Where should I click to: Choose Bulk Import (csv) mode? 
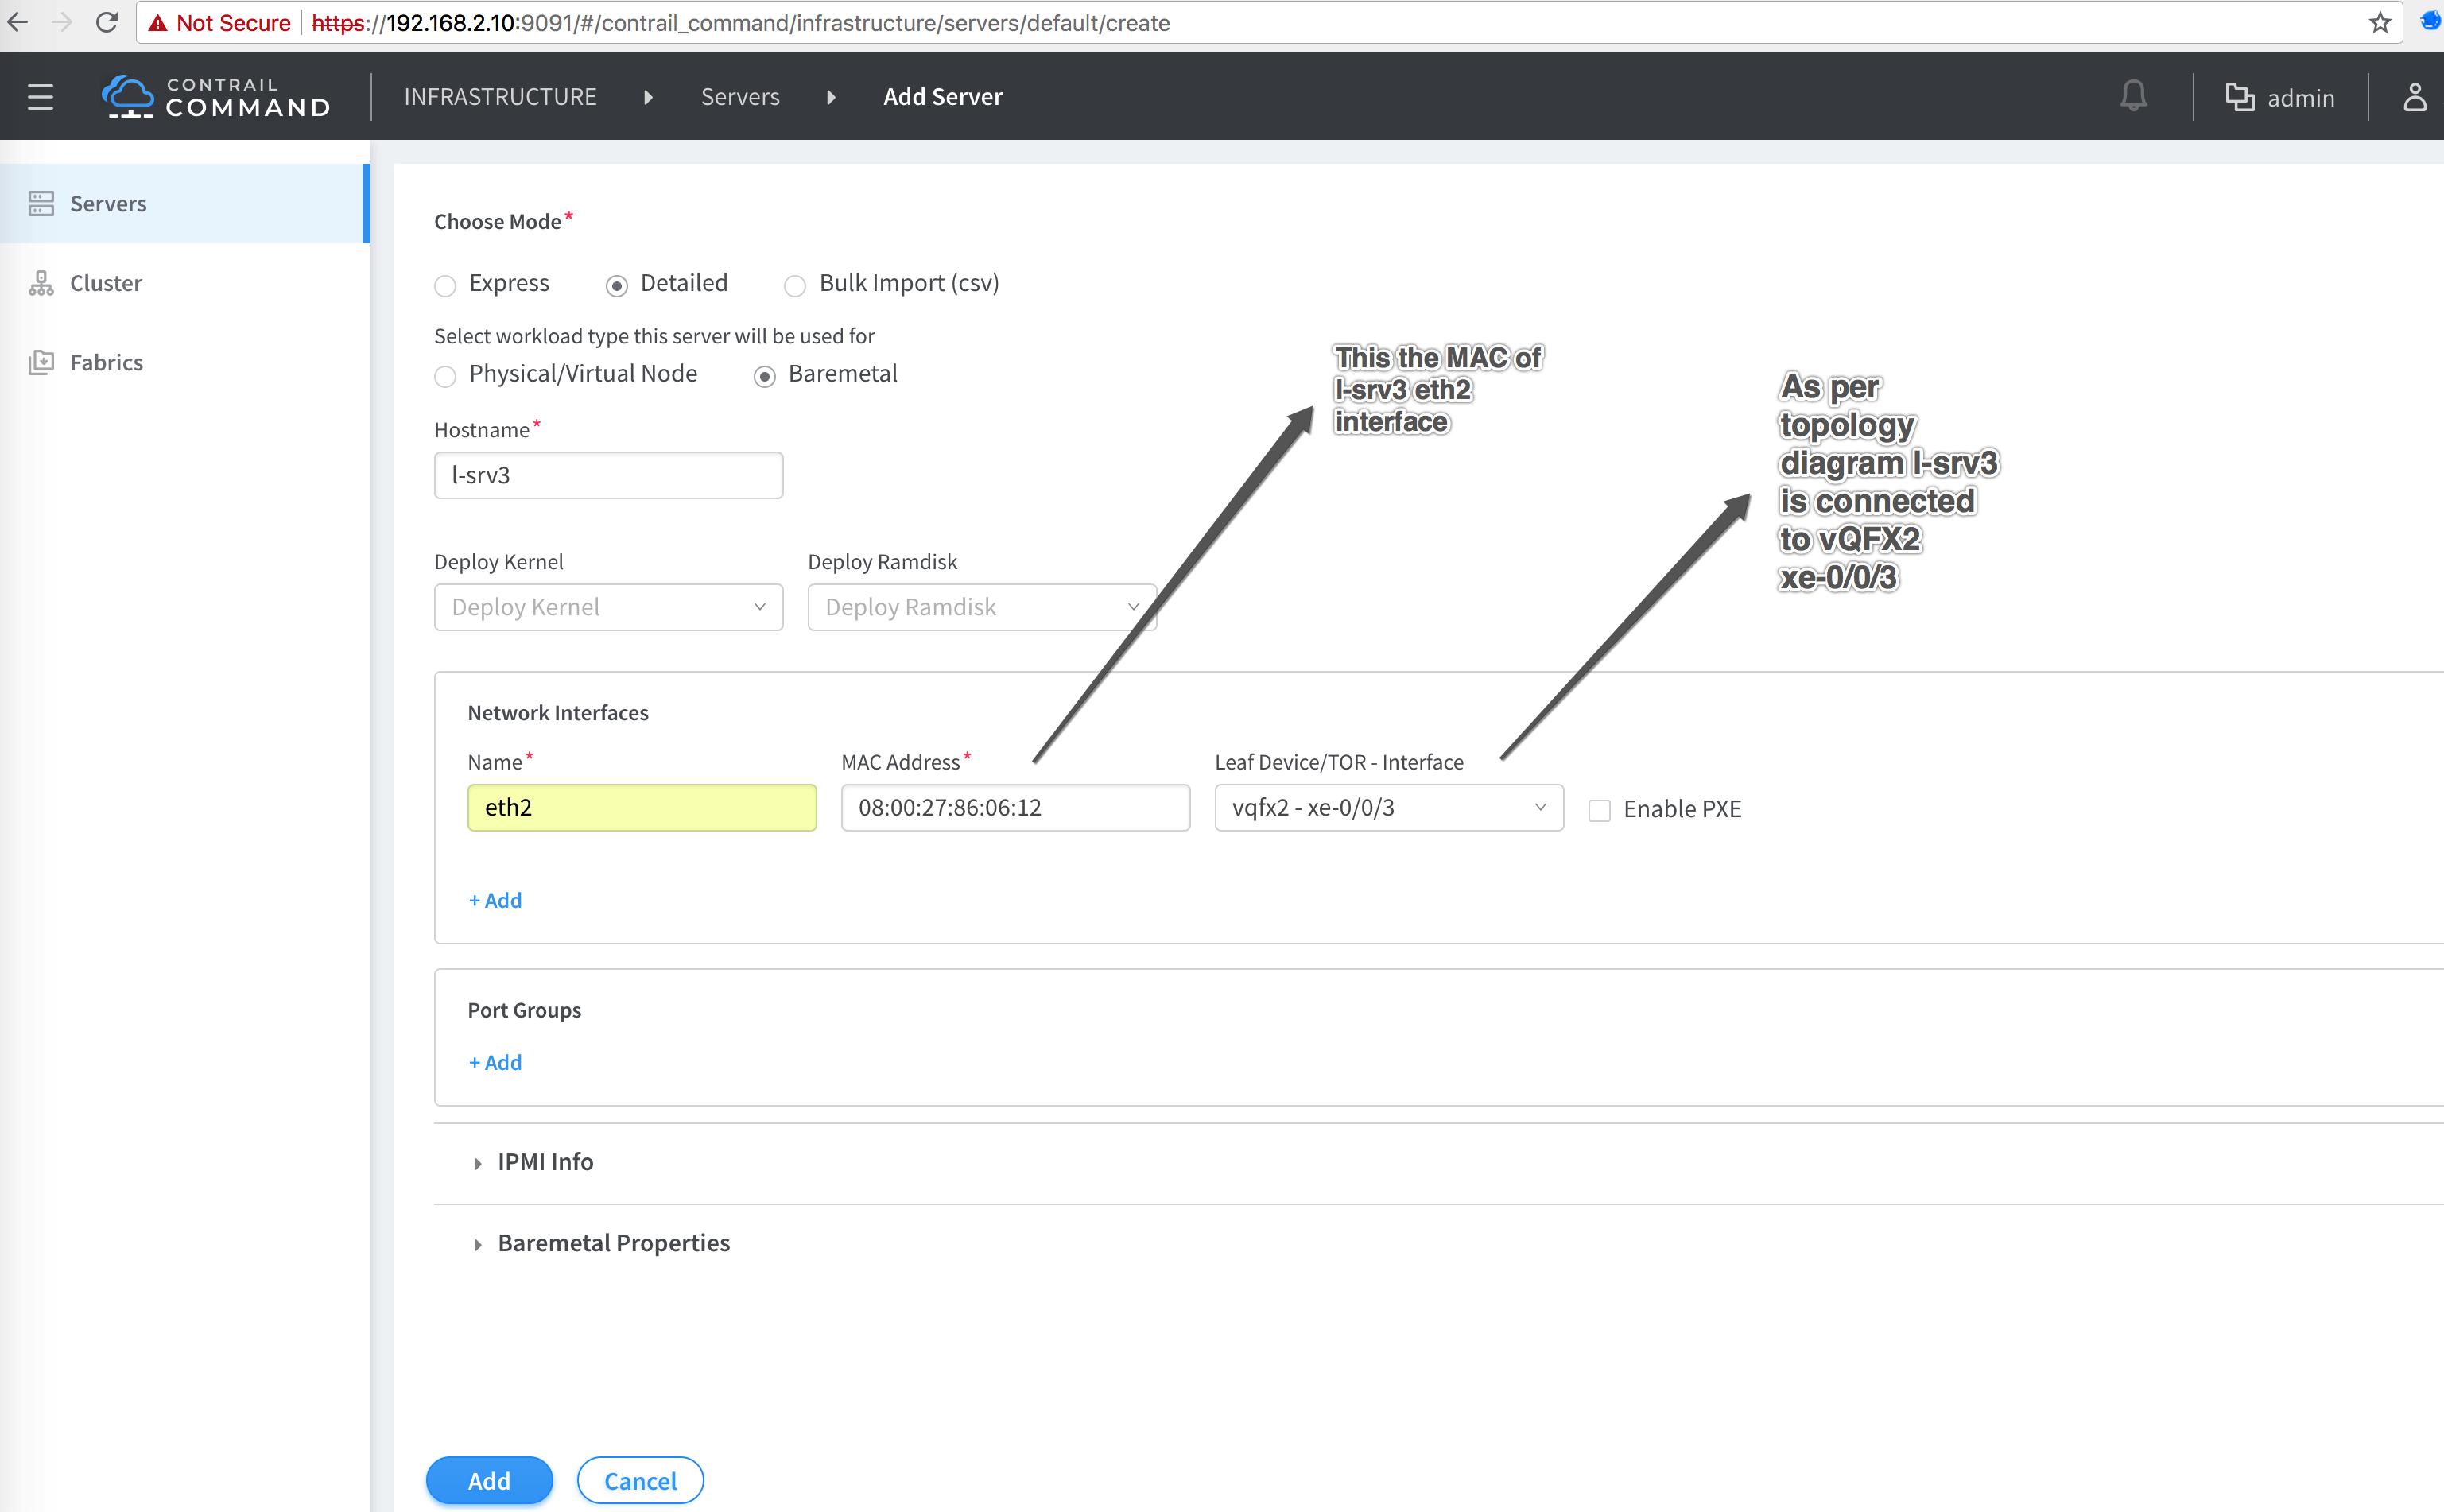coord(795,286)
